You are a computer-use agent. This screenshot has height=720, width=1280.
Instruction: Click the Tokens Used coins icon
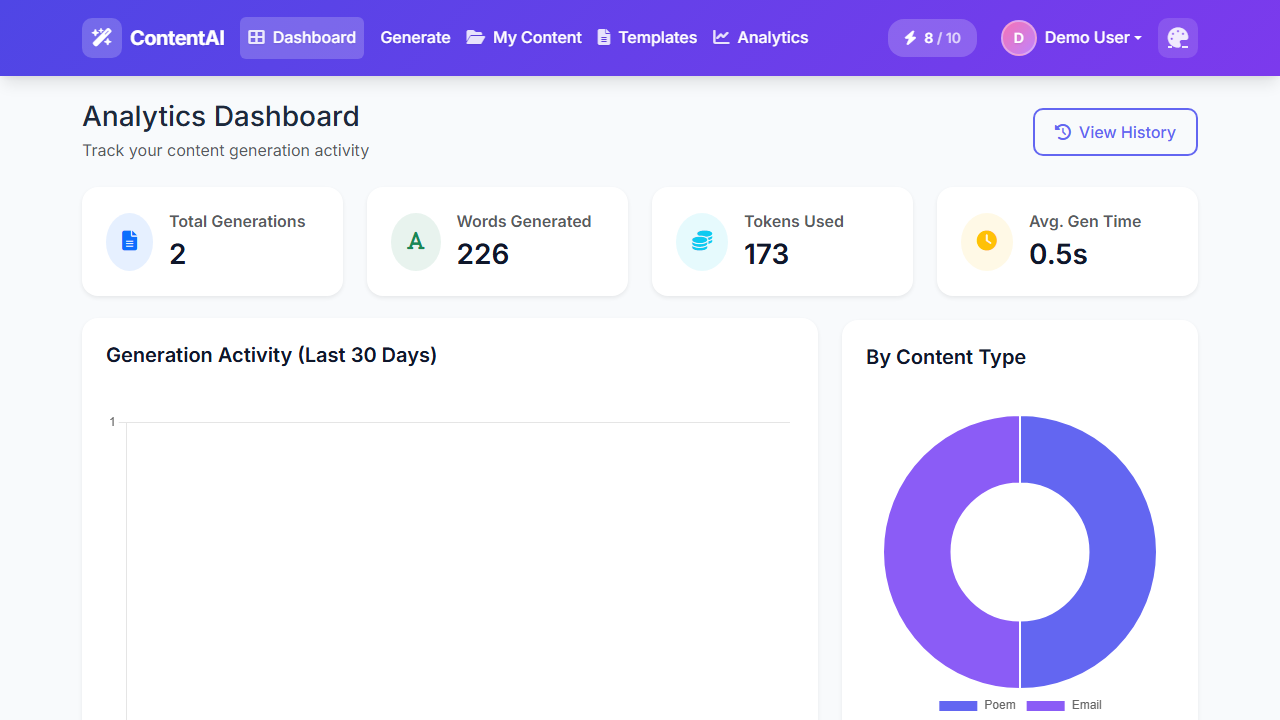701,241
